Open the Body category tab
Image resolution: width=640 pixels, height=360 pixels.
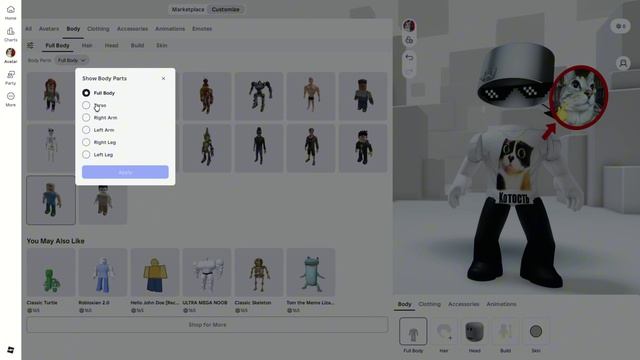[73, 29]
